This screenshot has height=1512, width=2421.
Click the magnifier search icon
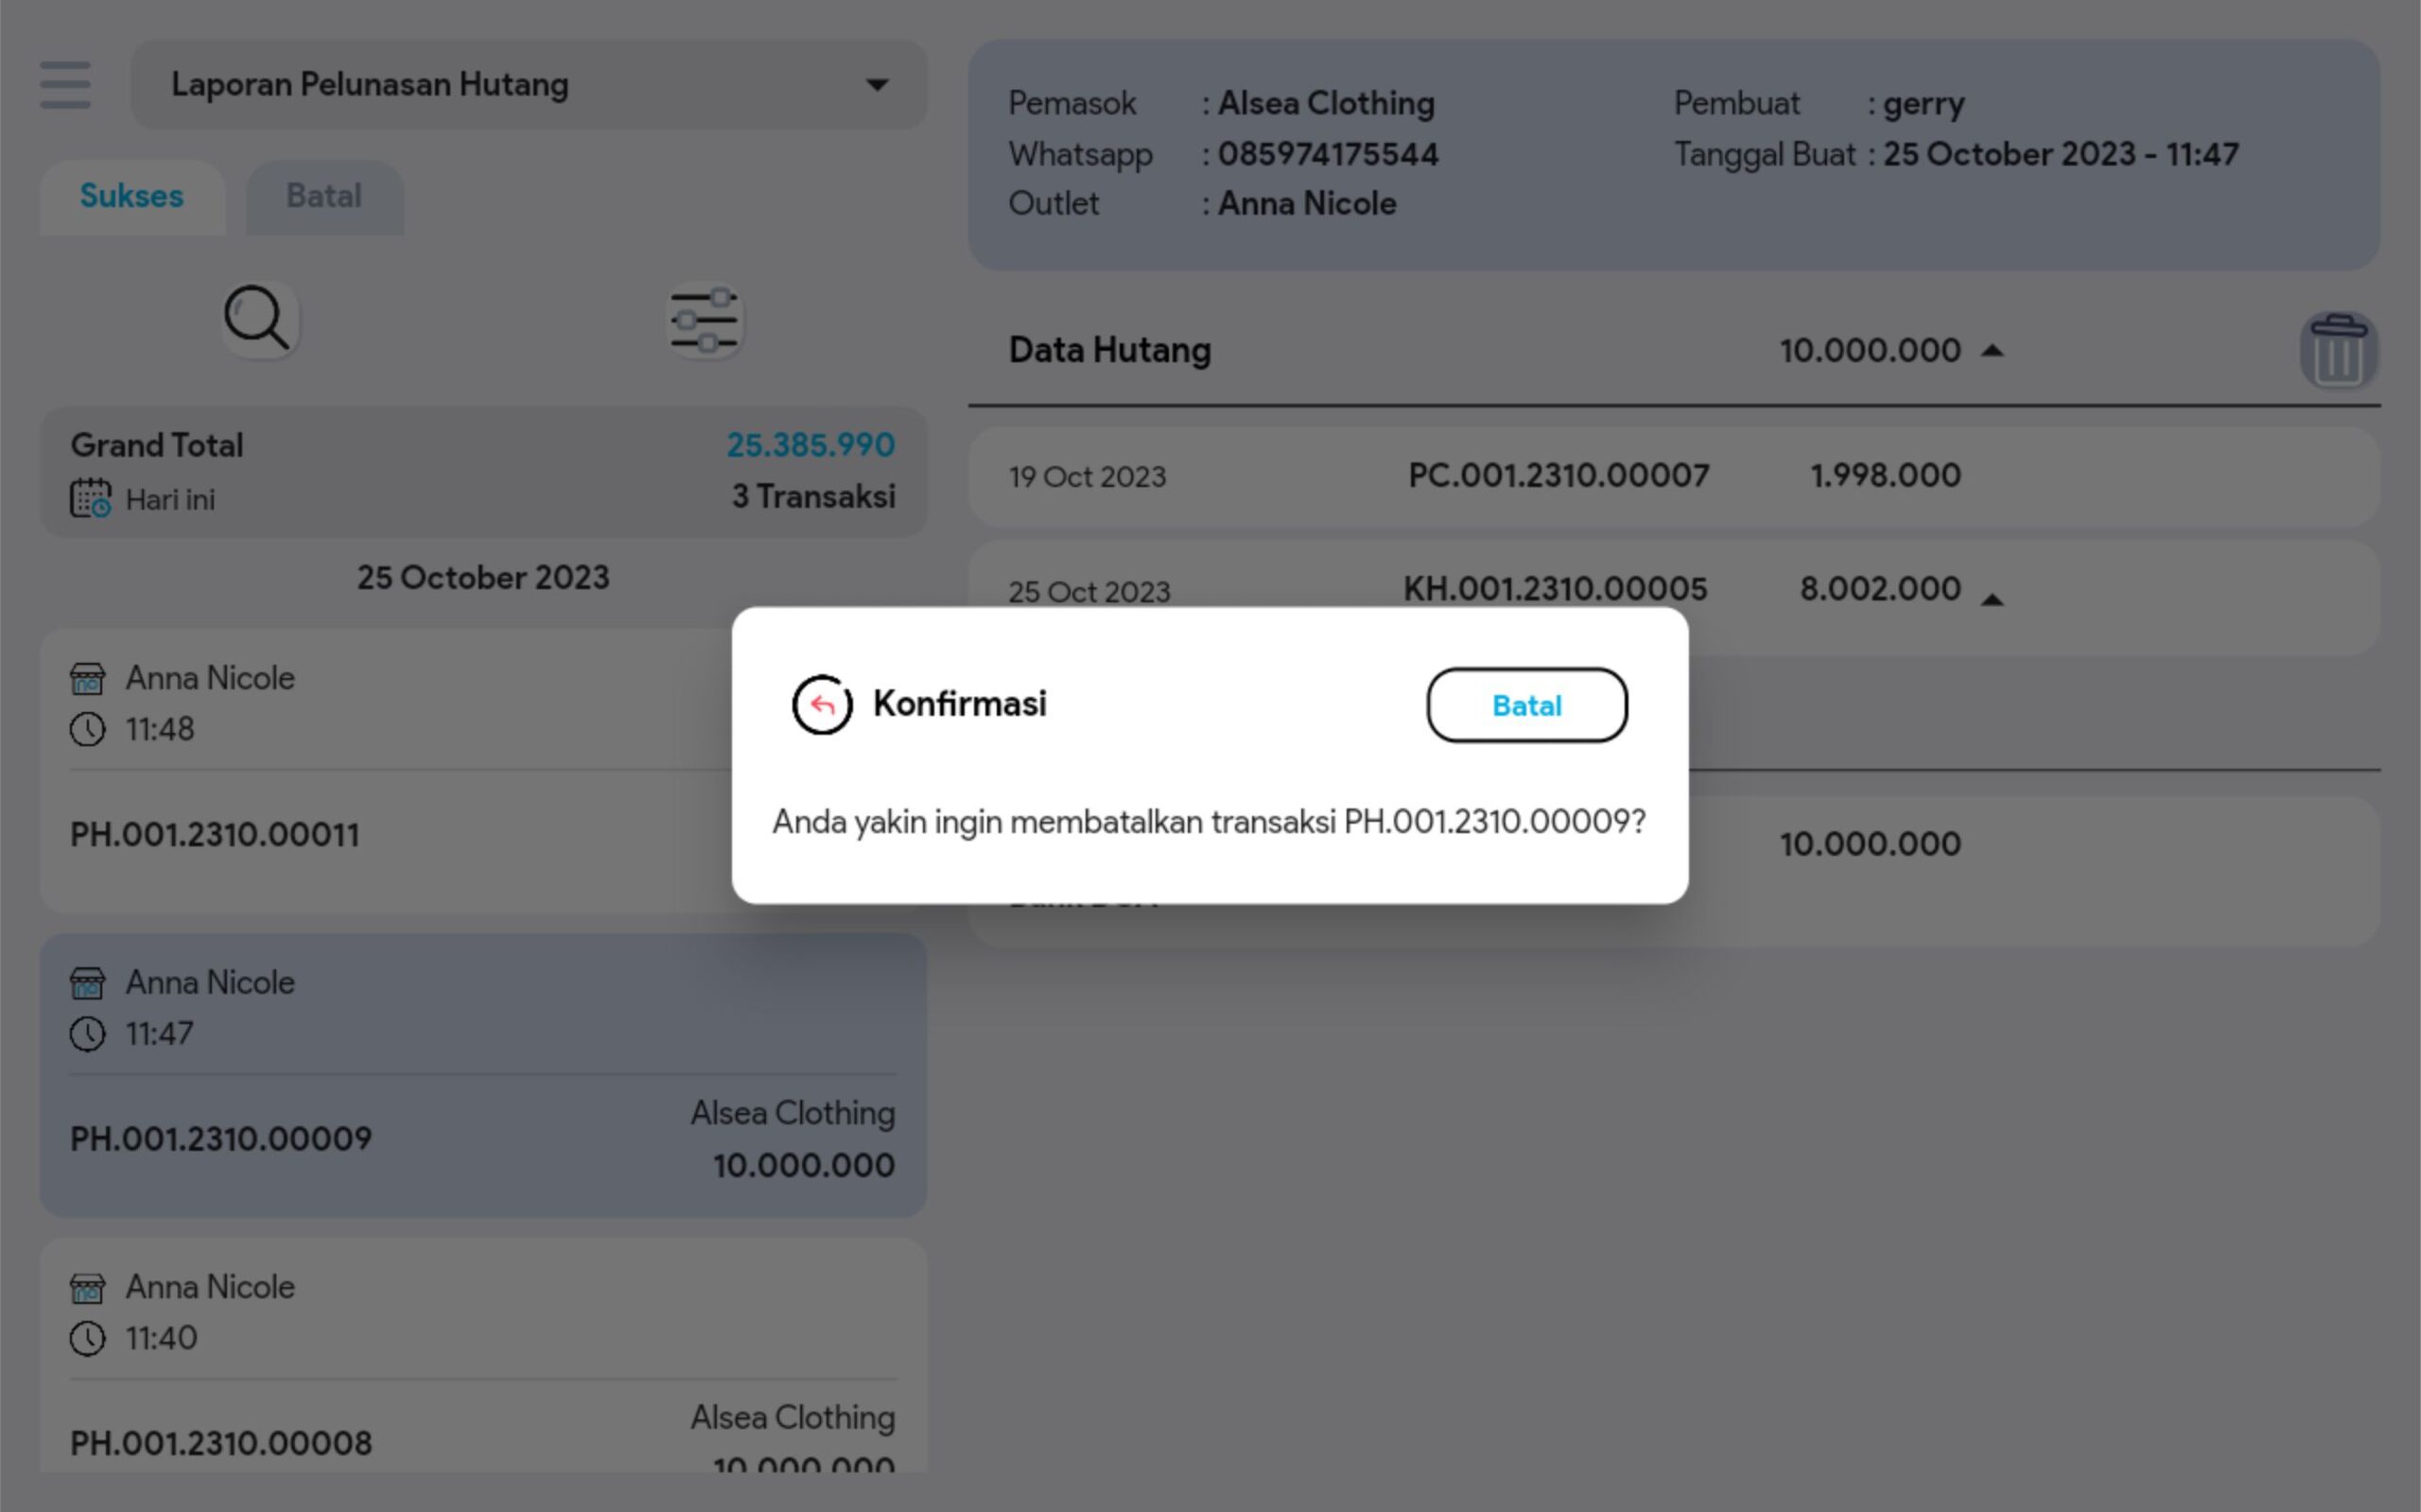coord(258,319)
